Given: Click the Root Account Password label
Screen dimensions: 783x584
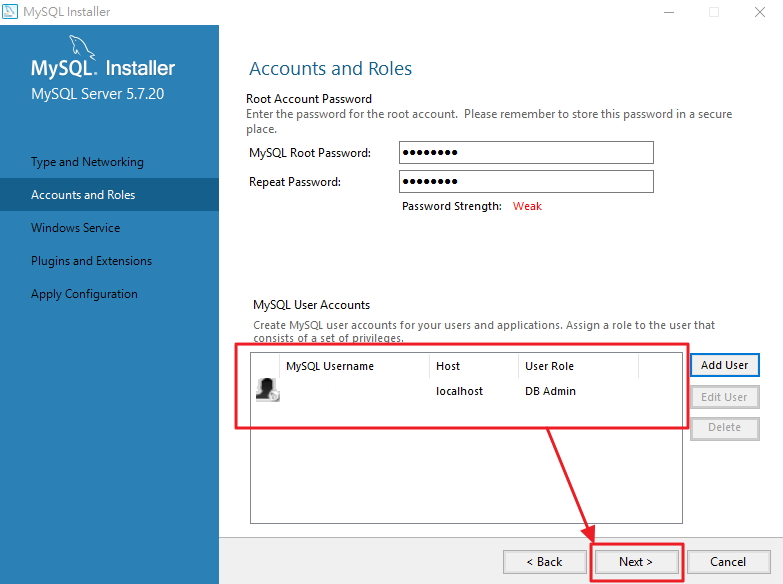Looking at the screenshot, I should coord(309,99).
